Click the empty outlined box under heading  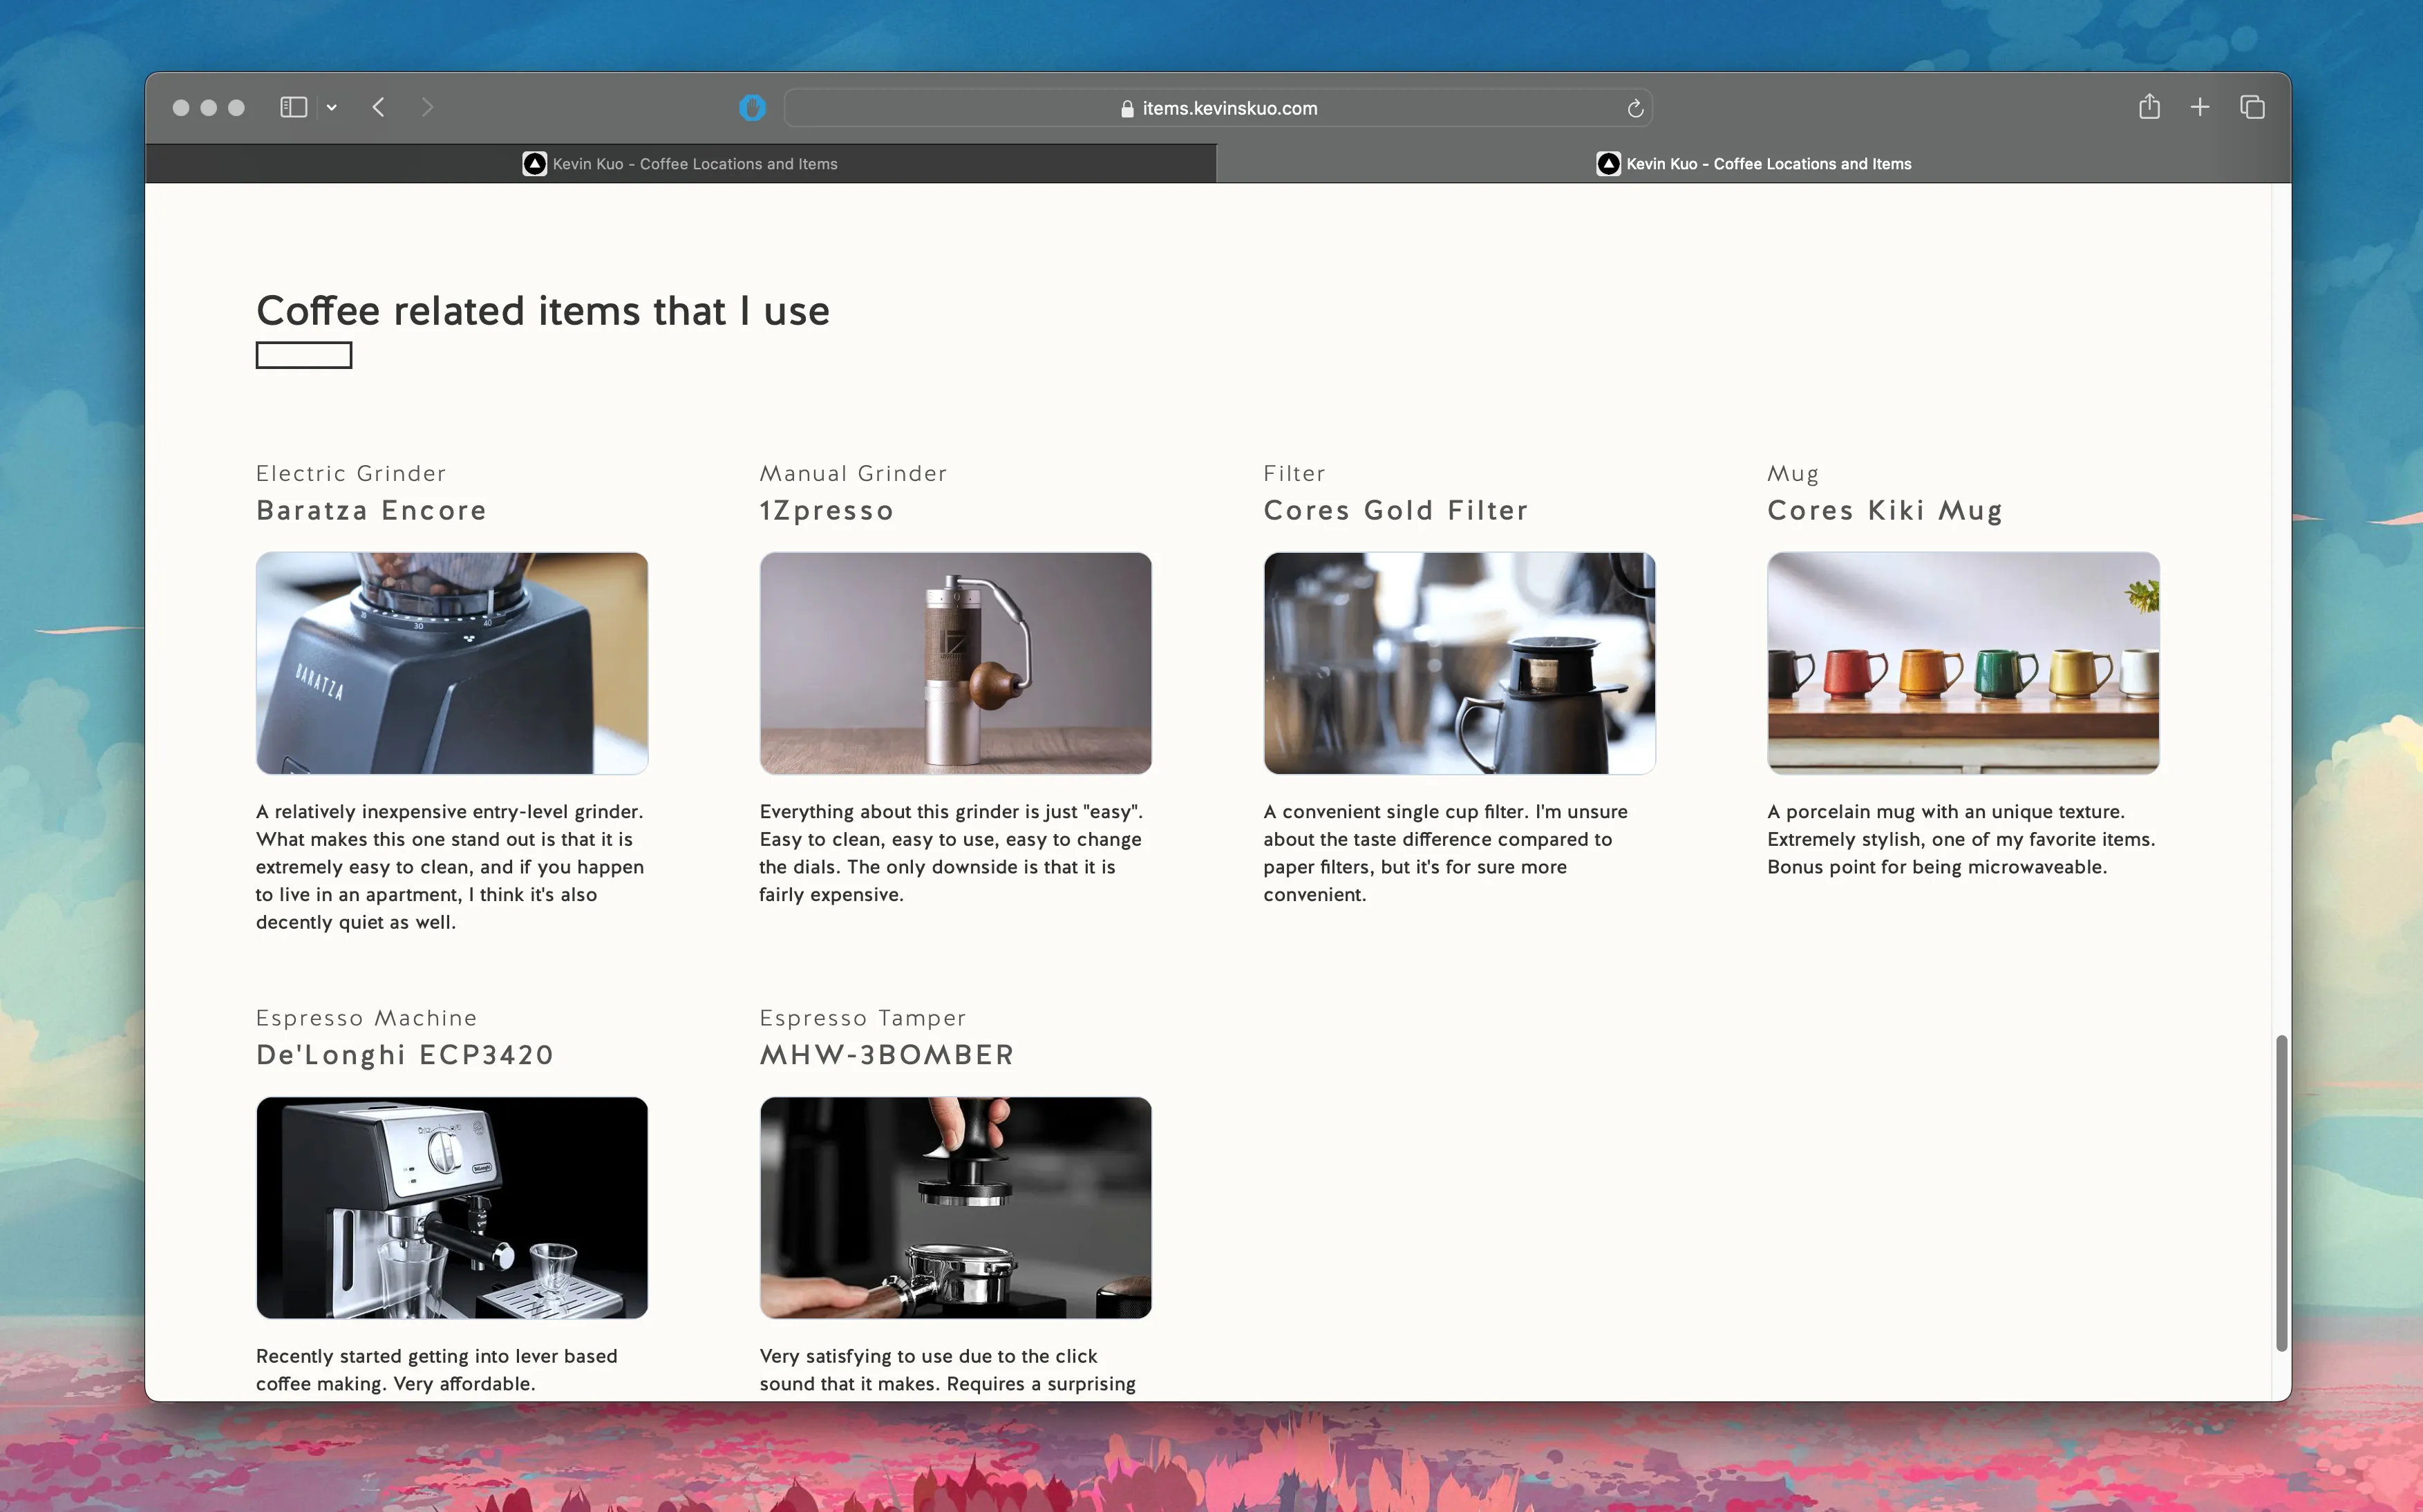point(304,355)
